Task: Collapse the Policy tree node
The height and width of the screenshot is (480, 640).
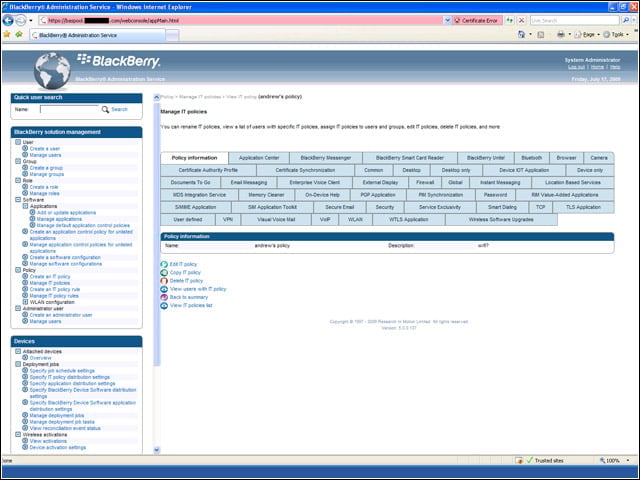Action: tap(18, 270)
